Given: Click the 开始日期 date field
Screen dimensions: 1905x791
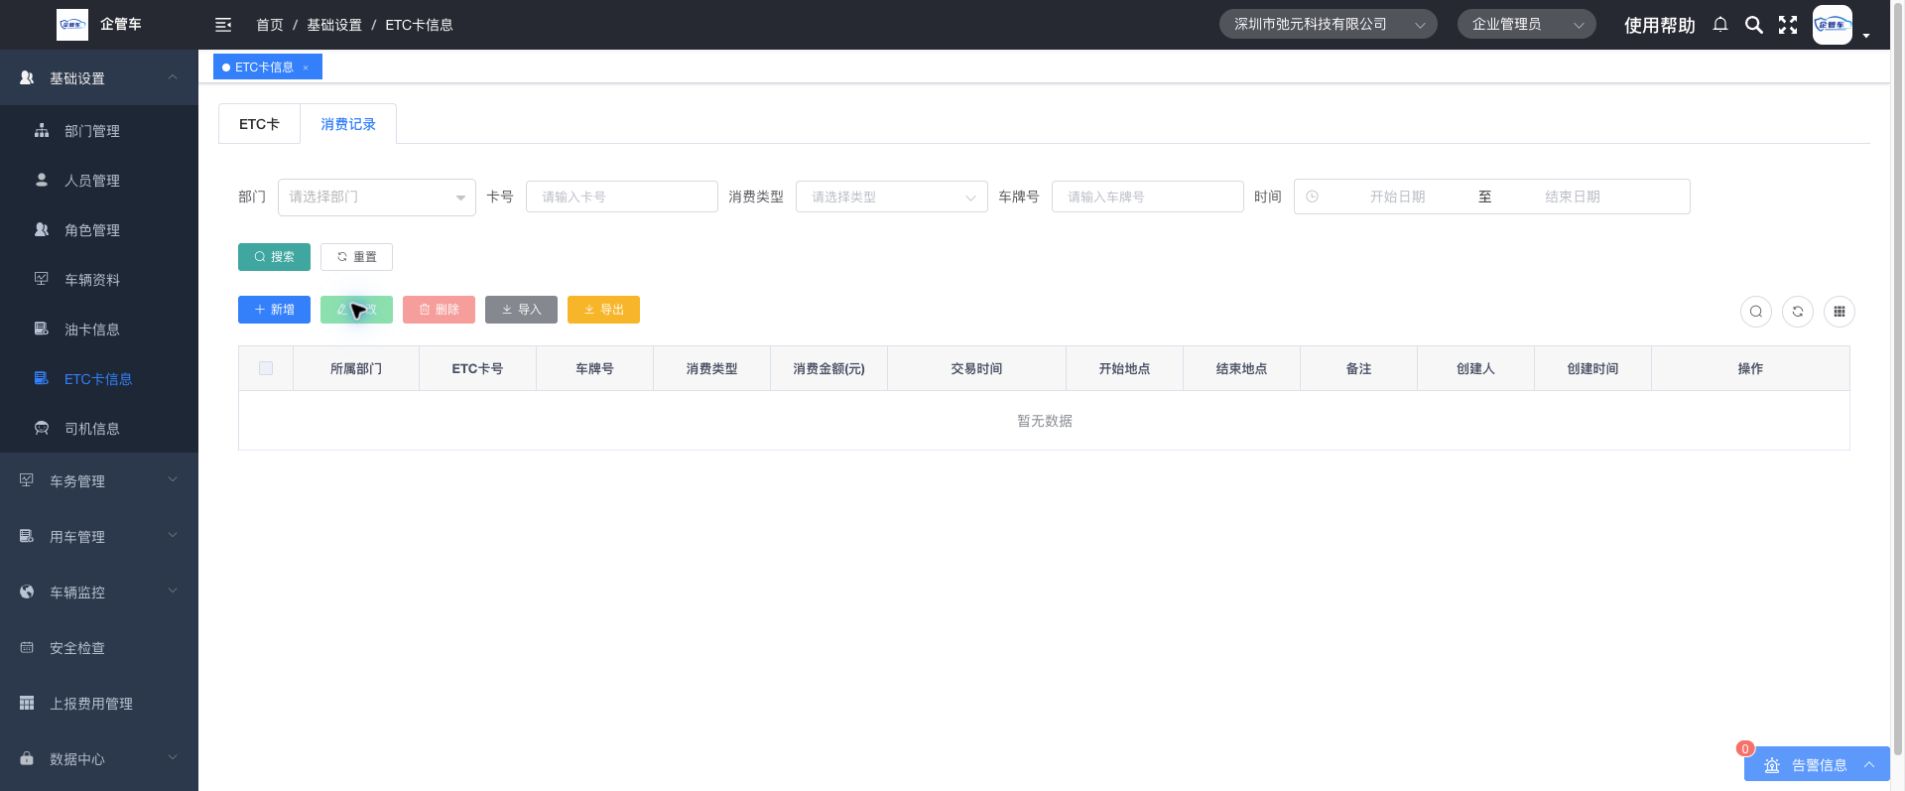Looking at the screenshot, I should tap(1397, 197).
